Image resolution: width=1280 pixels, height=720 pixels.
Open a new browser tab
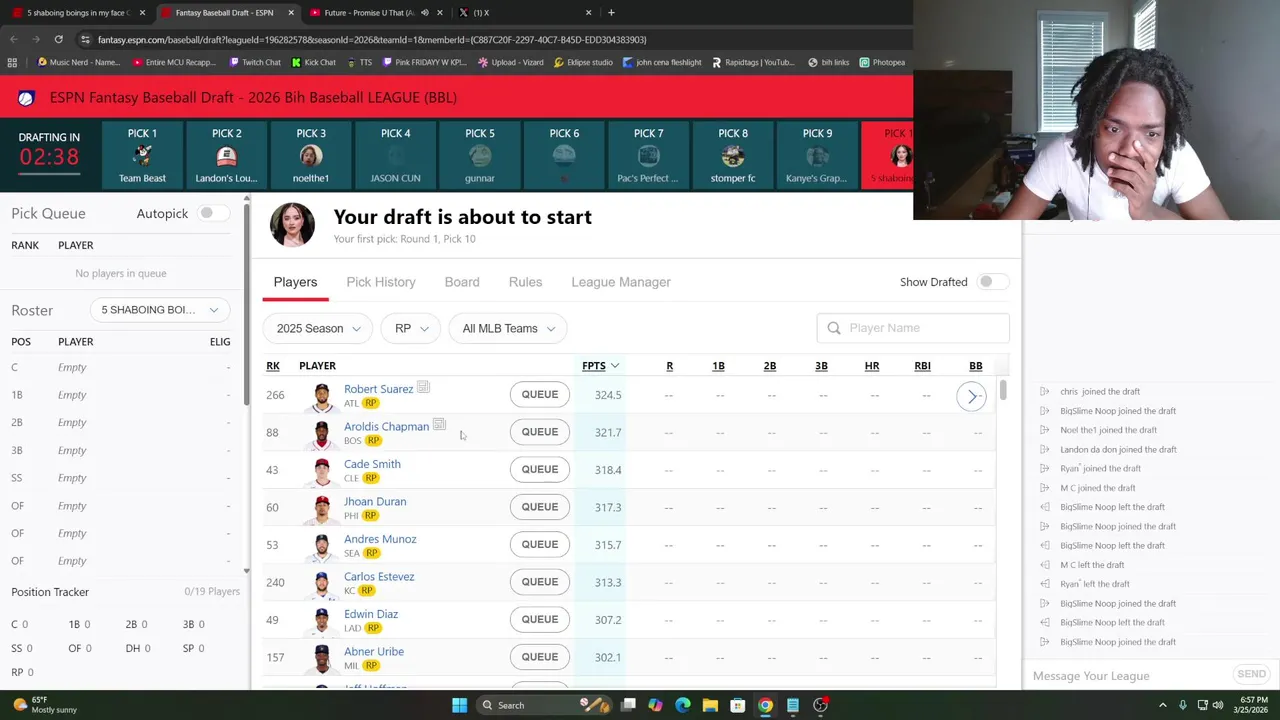pyautogui.click(x=611, y=12)
